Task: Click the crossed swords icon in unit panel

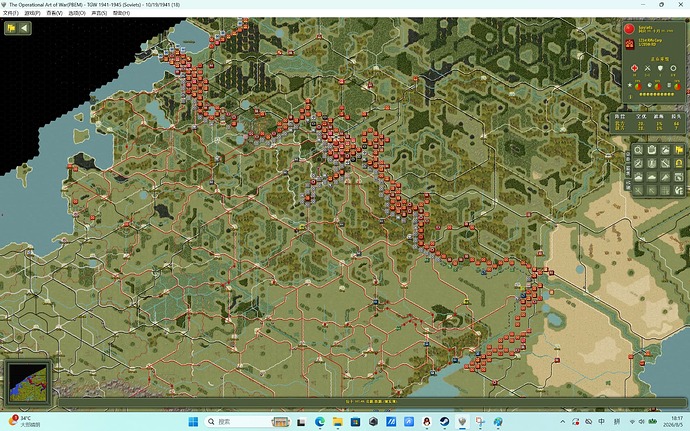Action: click(x=647, y=68)
